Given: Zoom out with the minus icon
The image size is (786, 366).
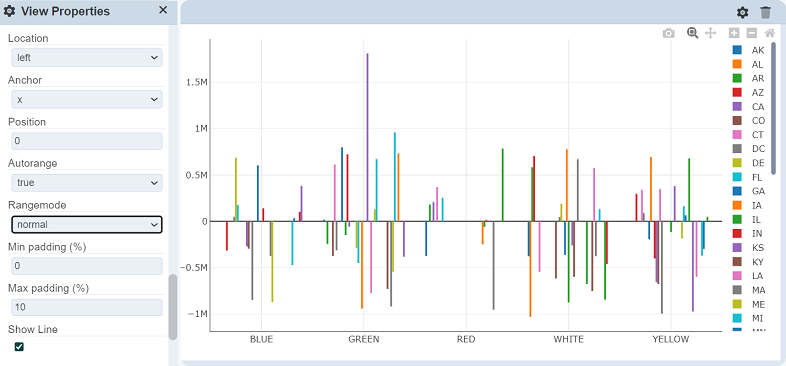Looking at the screenshot, I should click(752, 33).
